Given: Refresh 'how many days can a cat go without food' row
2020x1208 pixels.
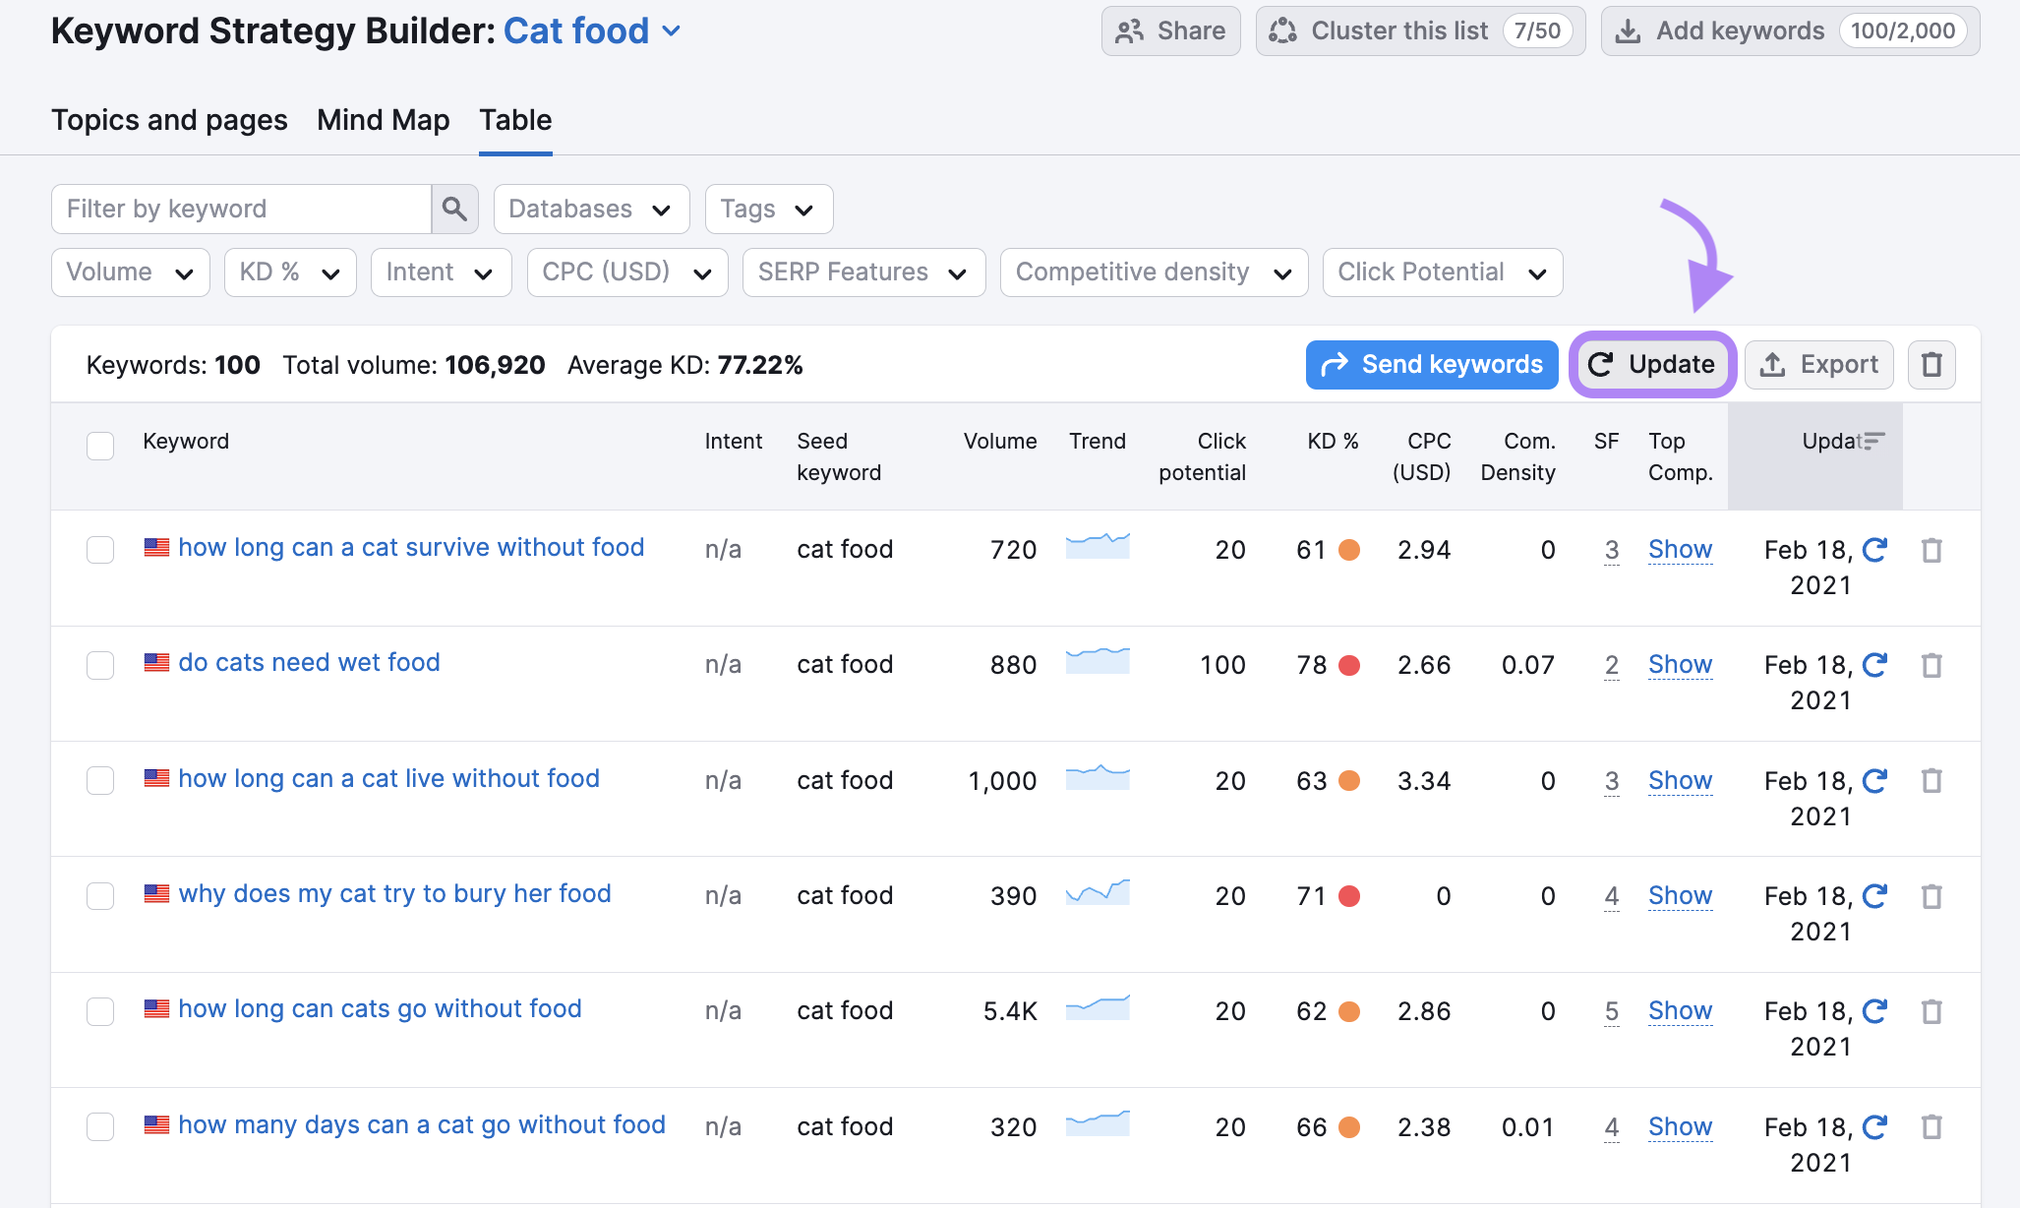Looking at the screenshot, I should click(1875, 1126).
